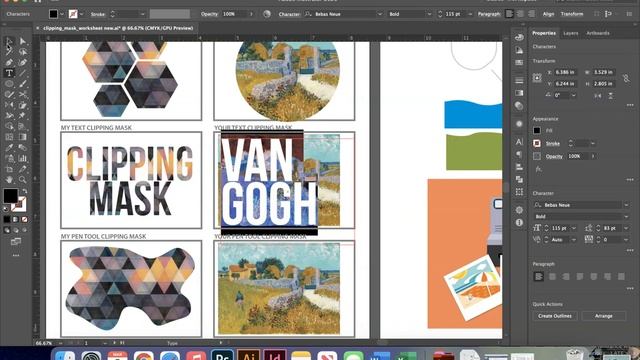Click Recolor Artwork globe in control bar

267,14
